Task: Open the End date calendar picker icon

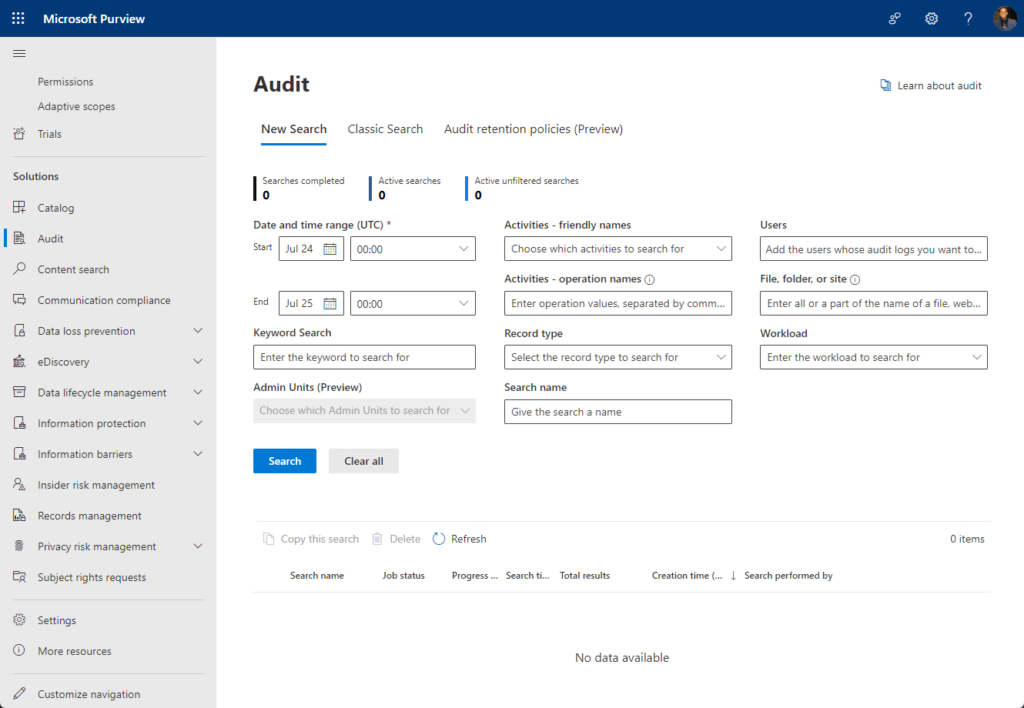Action: tap(330, 304)
